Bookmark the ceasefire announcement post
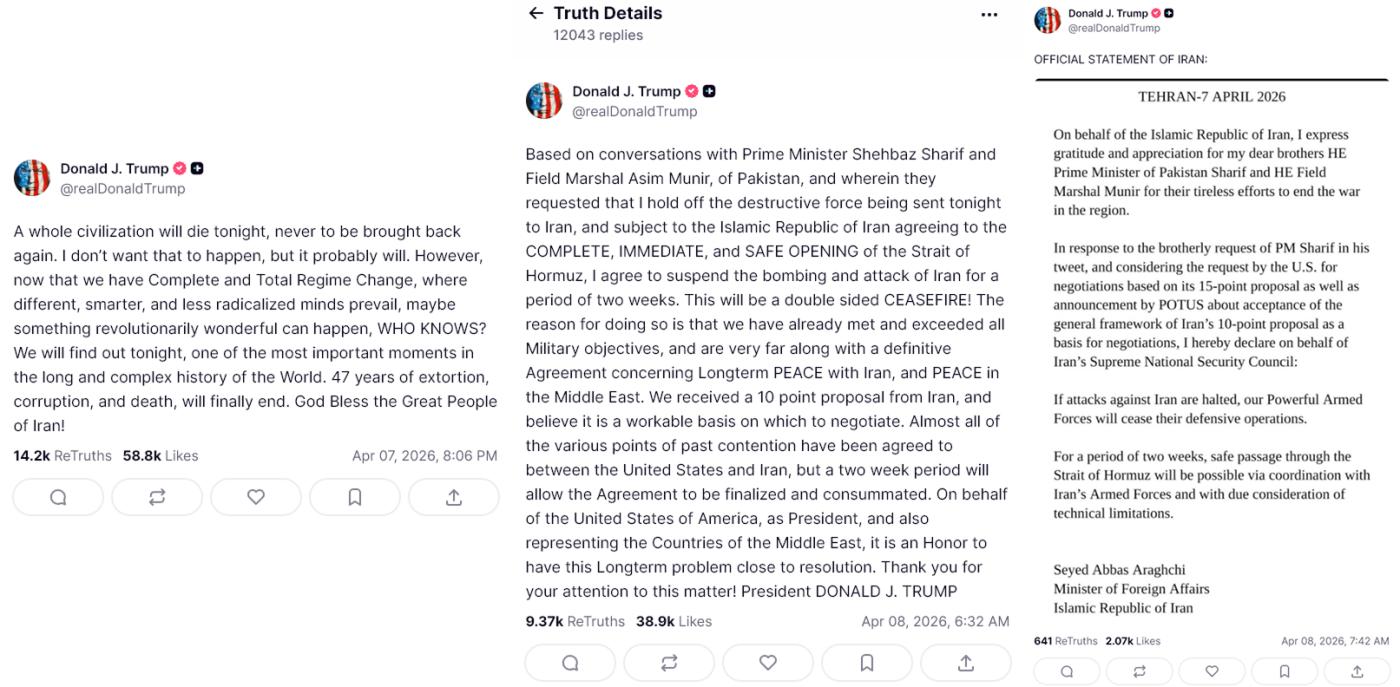Image resolution: width=1400 pixels, height=687 pixels. 867,662
